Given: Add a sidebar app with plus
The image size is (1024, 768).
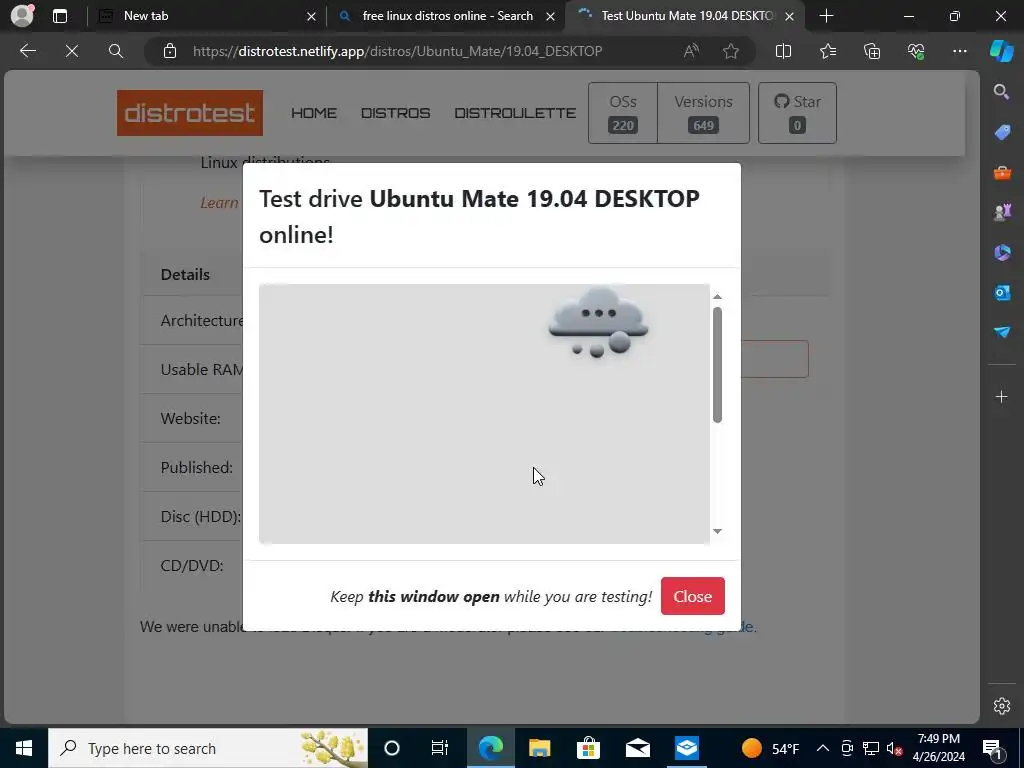Looking at the screenshot, I should pyautogui.click(x=1002, y=396).
